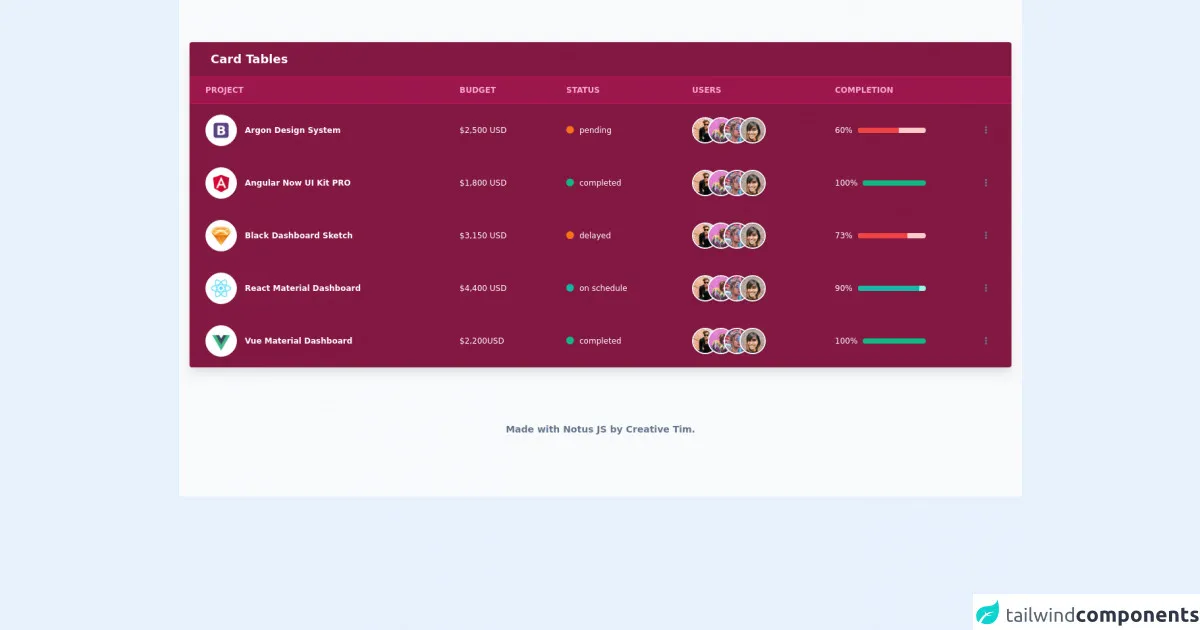The height and width of the screenshot is (630, 1200).
Task: Click teal on schedule status dot
Action: (570, 288)
